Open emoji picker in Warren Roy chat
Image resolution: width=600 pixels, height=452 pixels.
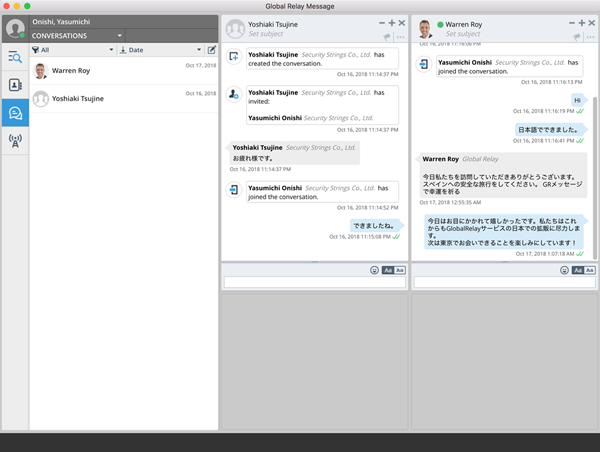(564, 270)
